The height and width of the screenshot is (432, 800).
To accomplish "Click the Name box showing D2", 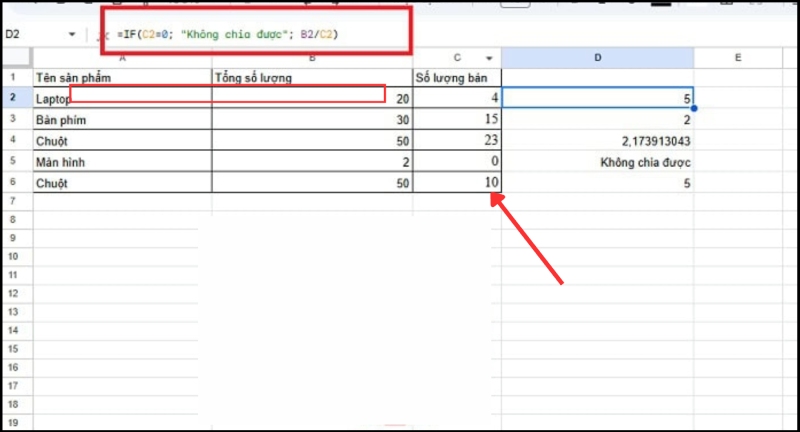I will [x=30, y=35].
